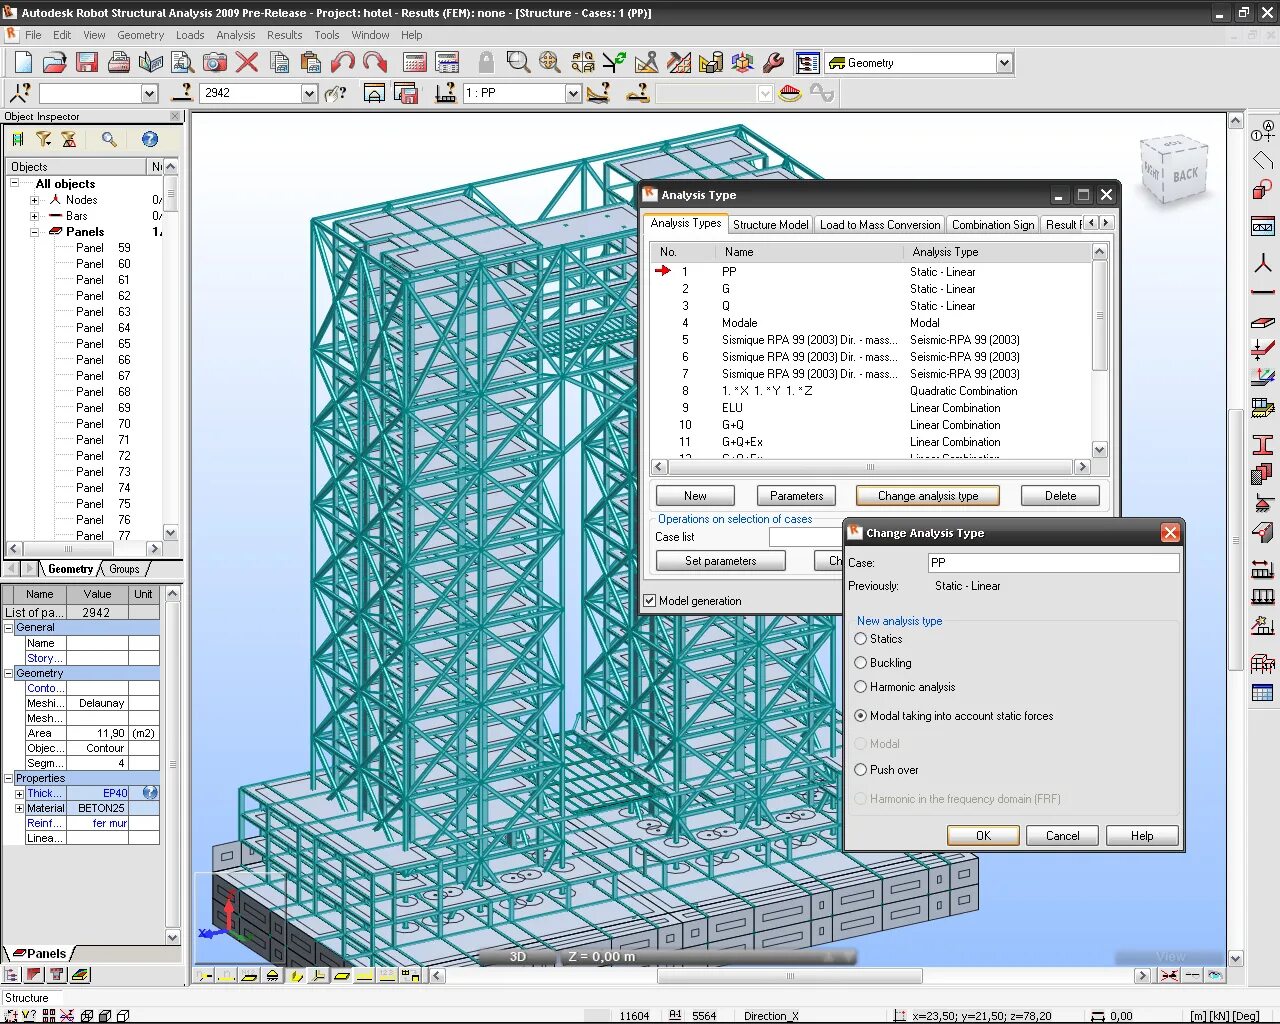
Task: Select the Push over radio button
Action: point(860,770)
